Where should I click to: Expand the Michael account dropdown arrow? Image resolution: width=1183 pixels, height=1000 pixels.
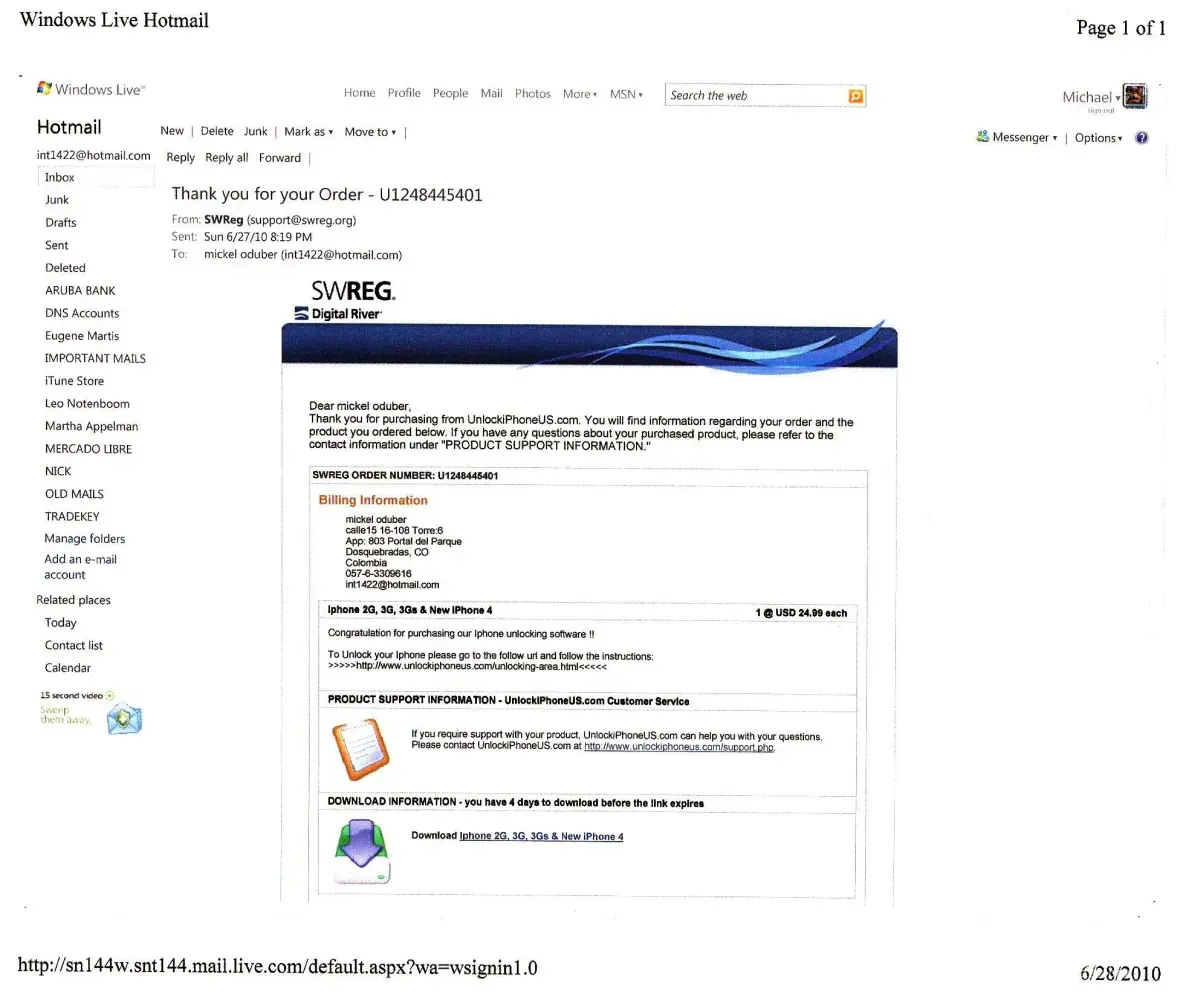[1117, 97]
